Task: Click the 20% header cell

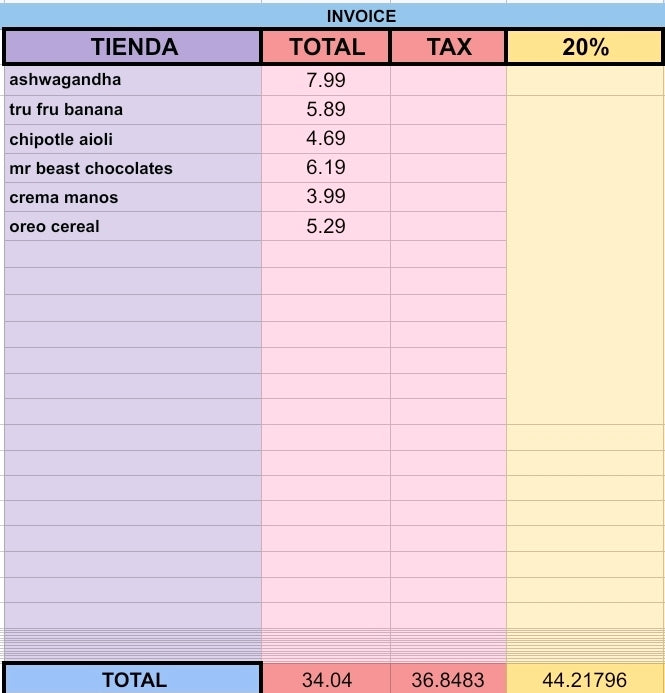Action: pos(584,47)
